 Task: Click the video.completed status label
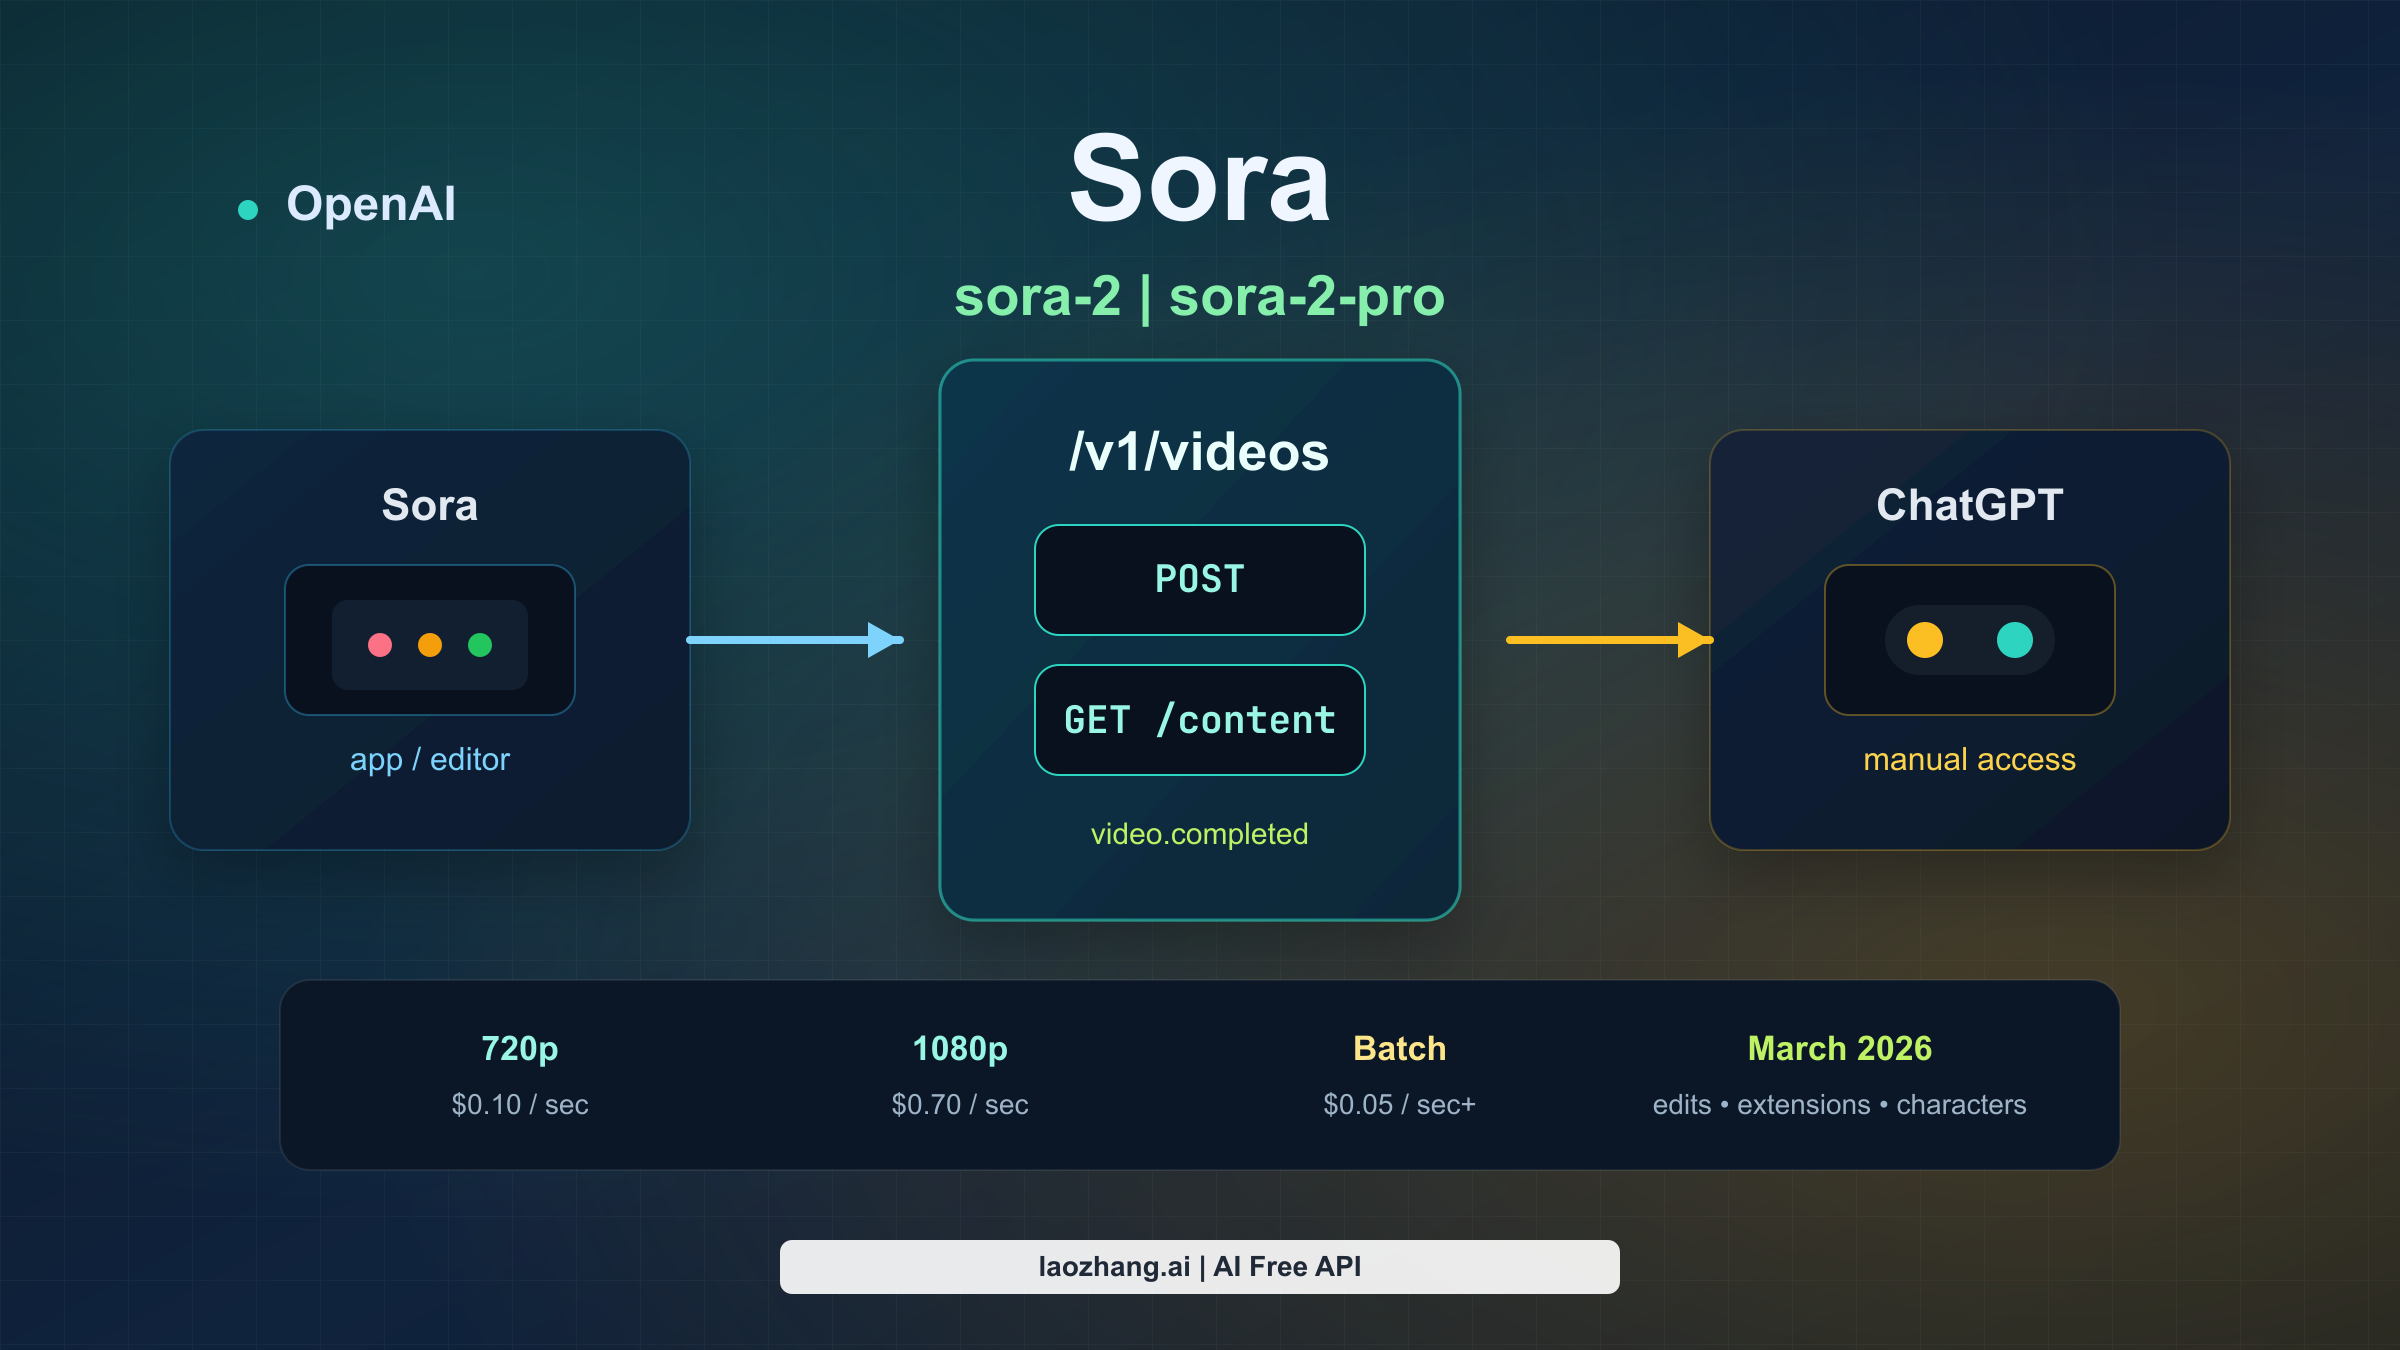[x=1198, y=833]
